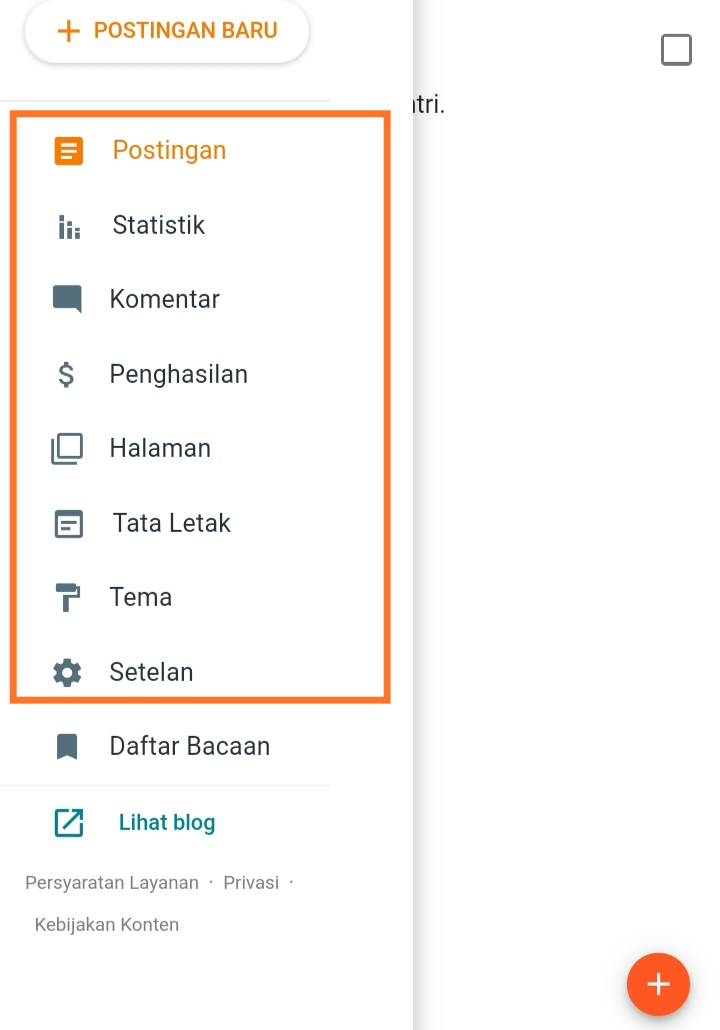
Task: Open the Halaman menu label
Action: coord(160,449)
